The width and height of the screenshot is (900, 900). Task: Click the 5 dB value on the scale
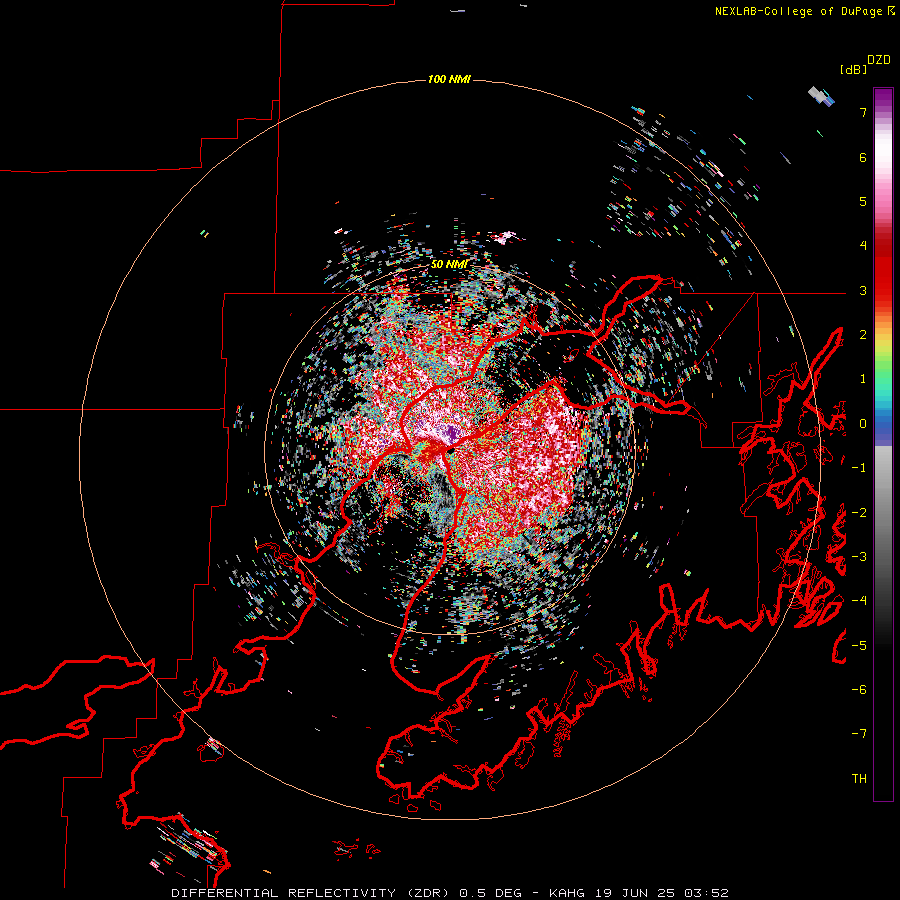coord(863,201)
